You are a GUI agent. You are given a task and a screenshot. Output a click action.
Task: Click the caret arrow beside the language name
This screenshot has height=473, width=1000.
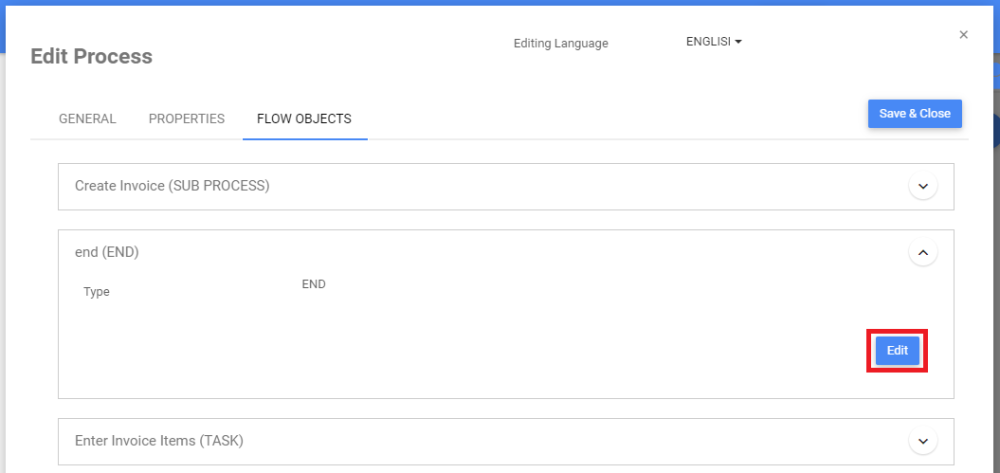(738, 42)
